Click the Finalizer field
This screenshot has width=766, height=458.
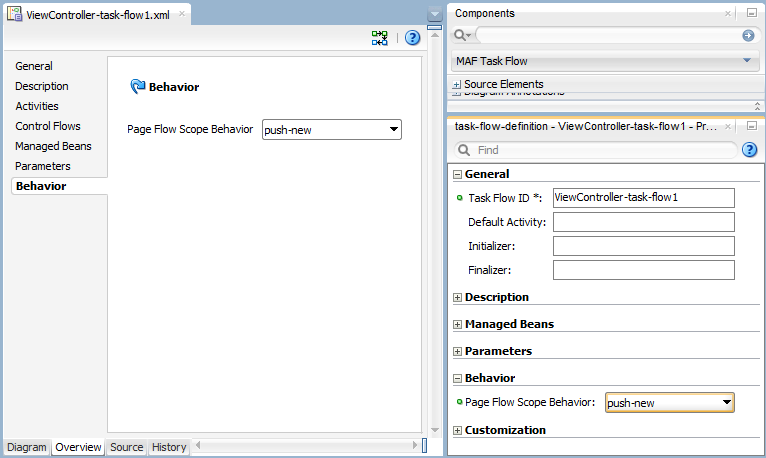[643, 270]
